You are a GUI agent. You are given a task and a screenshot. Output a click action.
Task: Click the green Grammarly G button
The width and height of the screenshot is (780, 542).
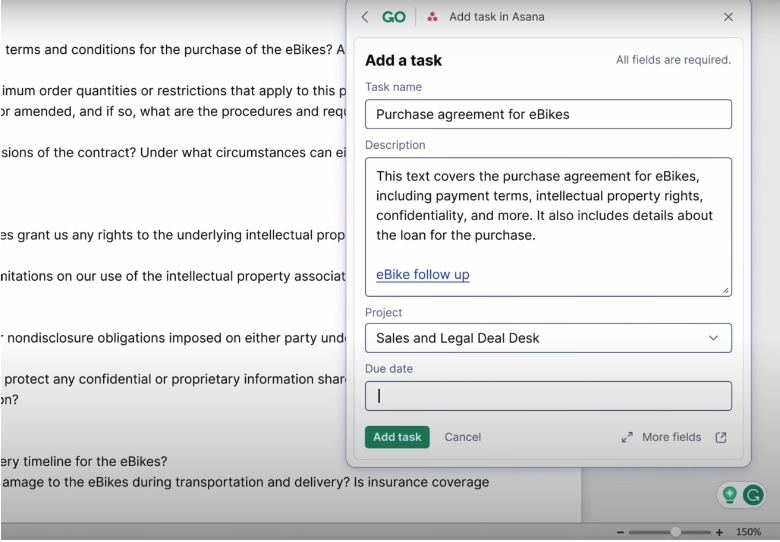pyautogui.click(x=753, y=494)
